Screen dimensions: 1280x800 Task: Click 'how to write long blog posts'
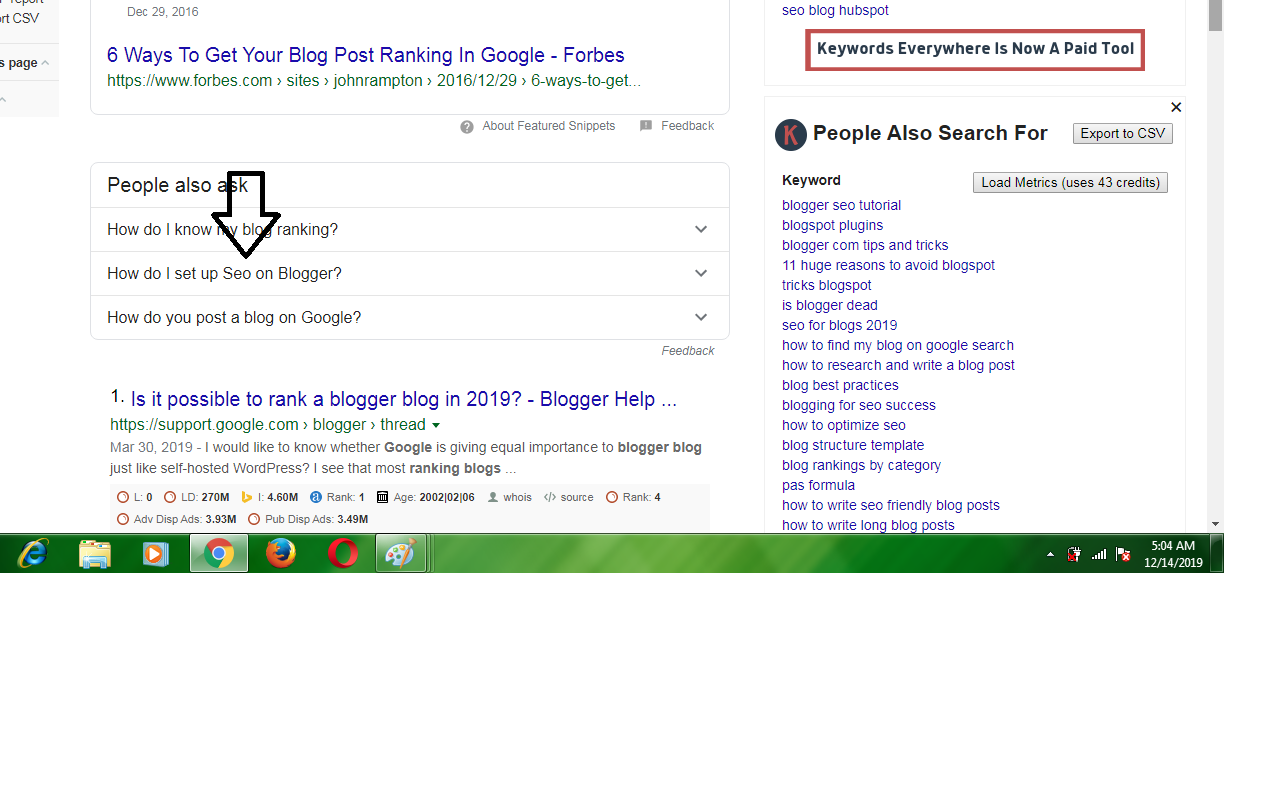pos(868,525)
